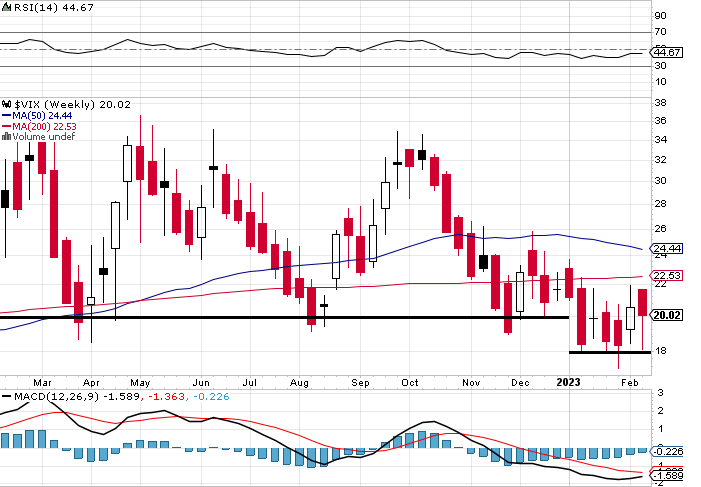Click the Nov month label on axis
The image size is (701, 487).
click(471, 383)
